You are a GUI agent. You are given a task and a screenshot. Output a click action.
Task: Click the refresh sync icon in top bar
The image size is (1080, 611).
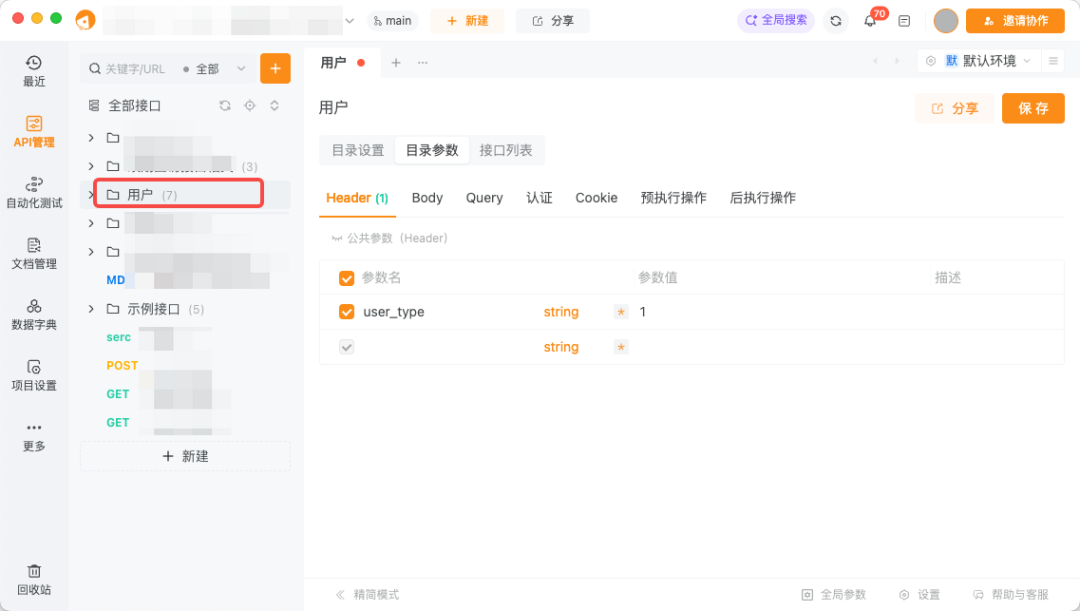click(x=836, y=21)
